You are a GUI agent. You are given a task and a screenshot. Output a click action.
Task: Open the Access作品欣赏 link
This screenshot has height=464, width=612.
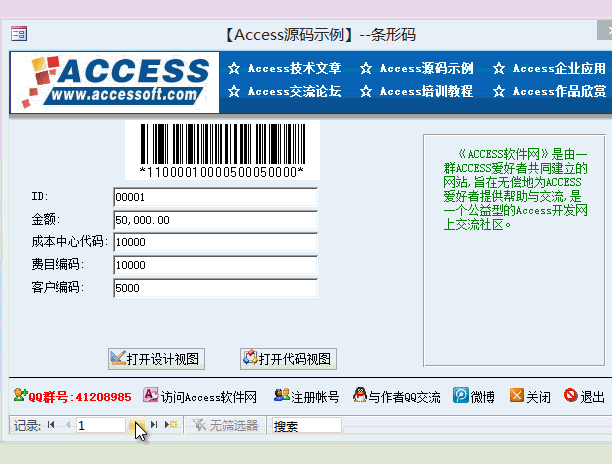(559, 91)
